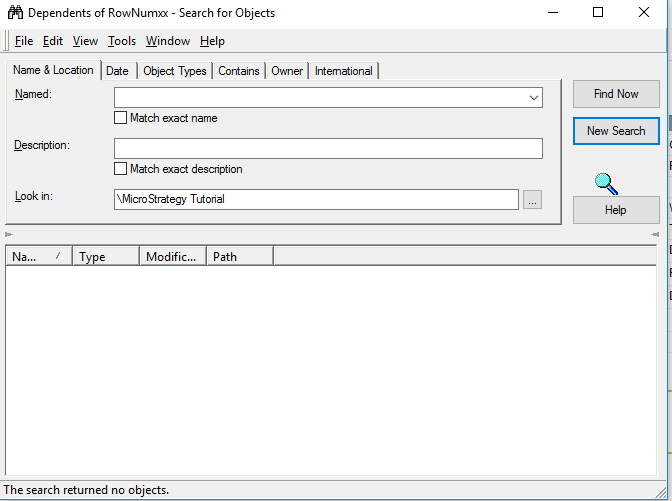Click the window resize grip corner
672x501 pixels.
click(660, 492)
